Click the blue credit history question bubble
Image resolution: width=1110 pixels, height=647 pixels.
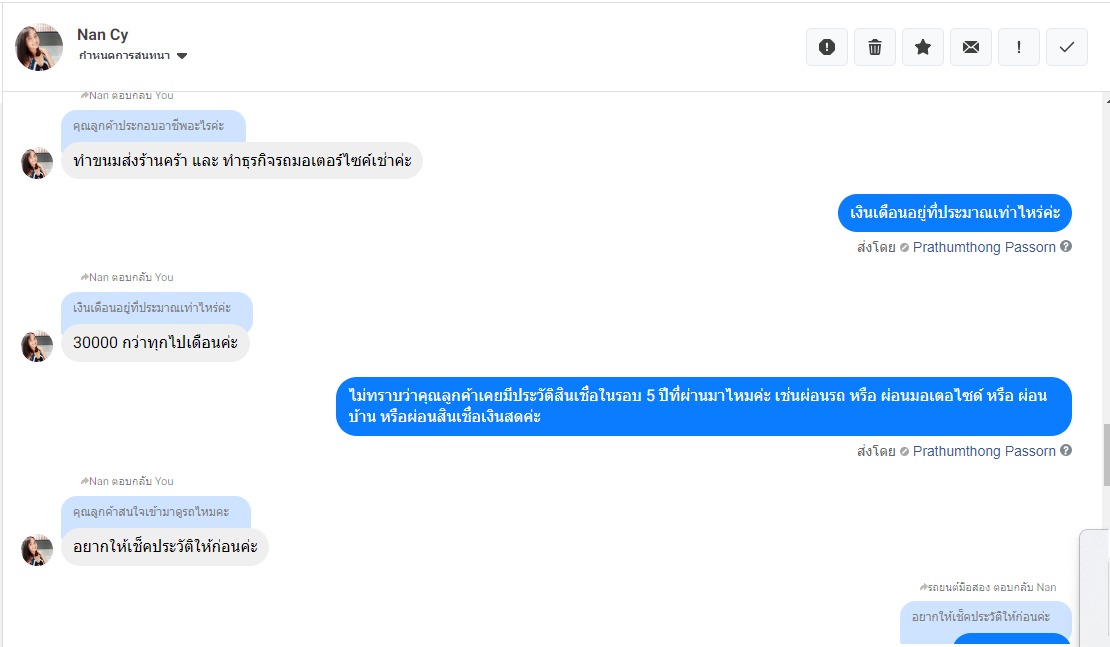click(703, 406)
